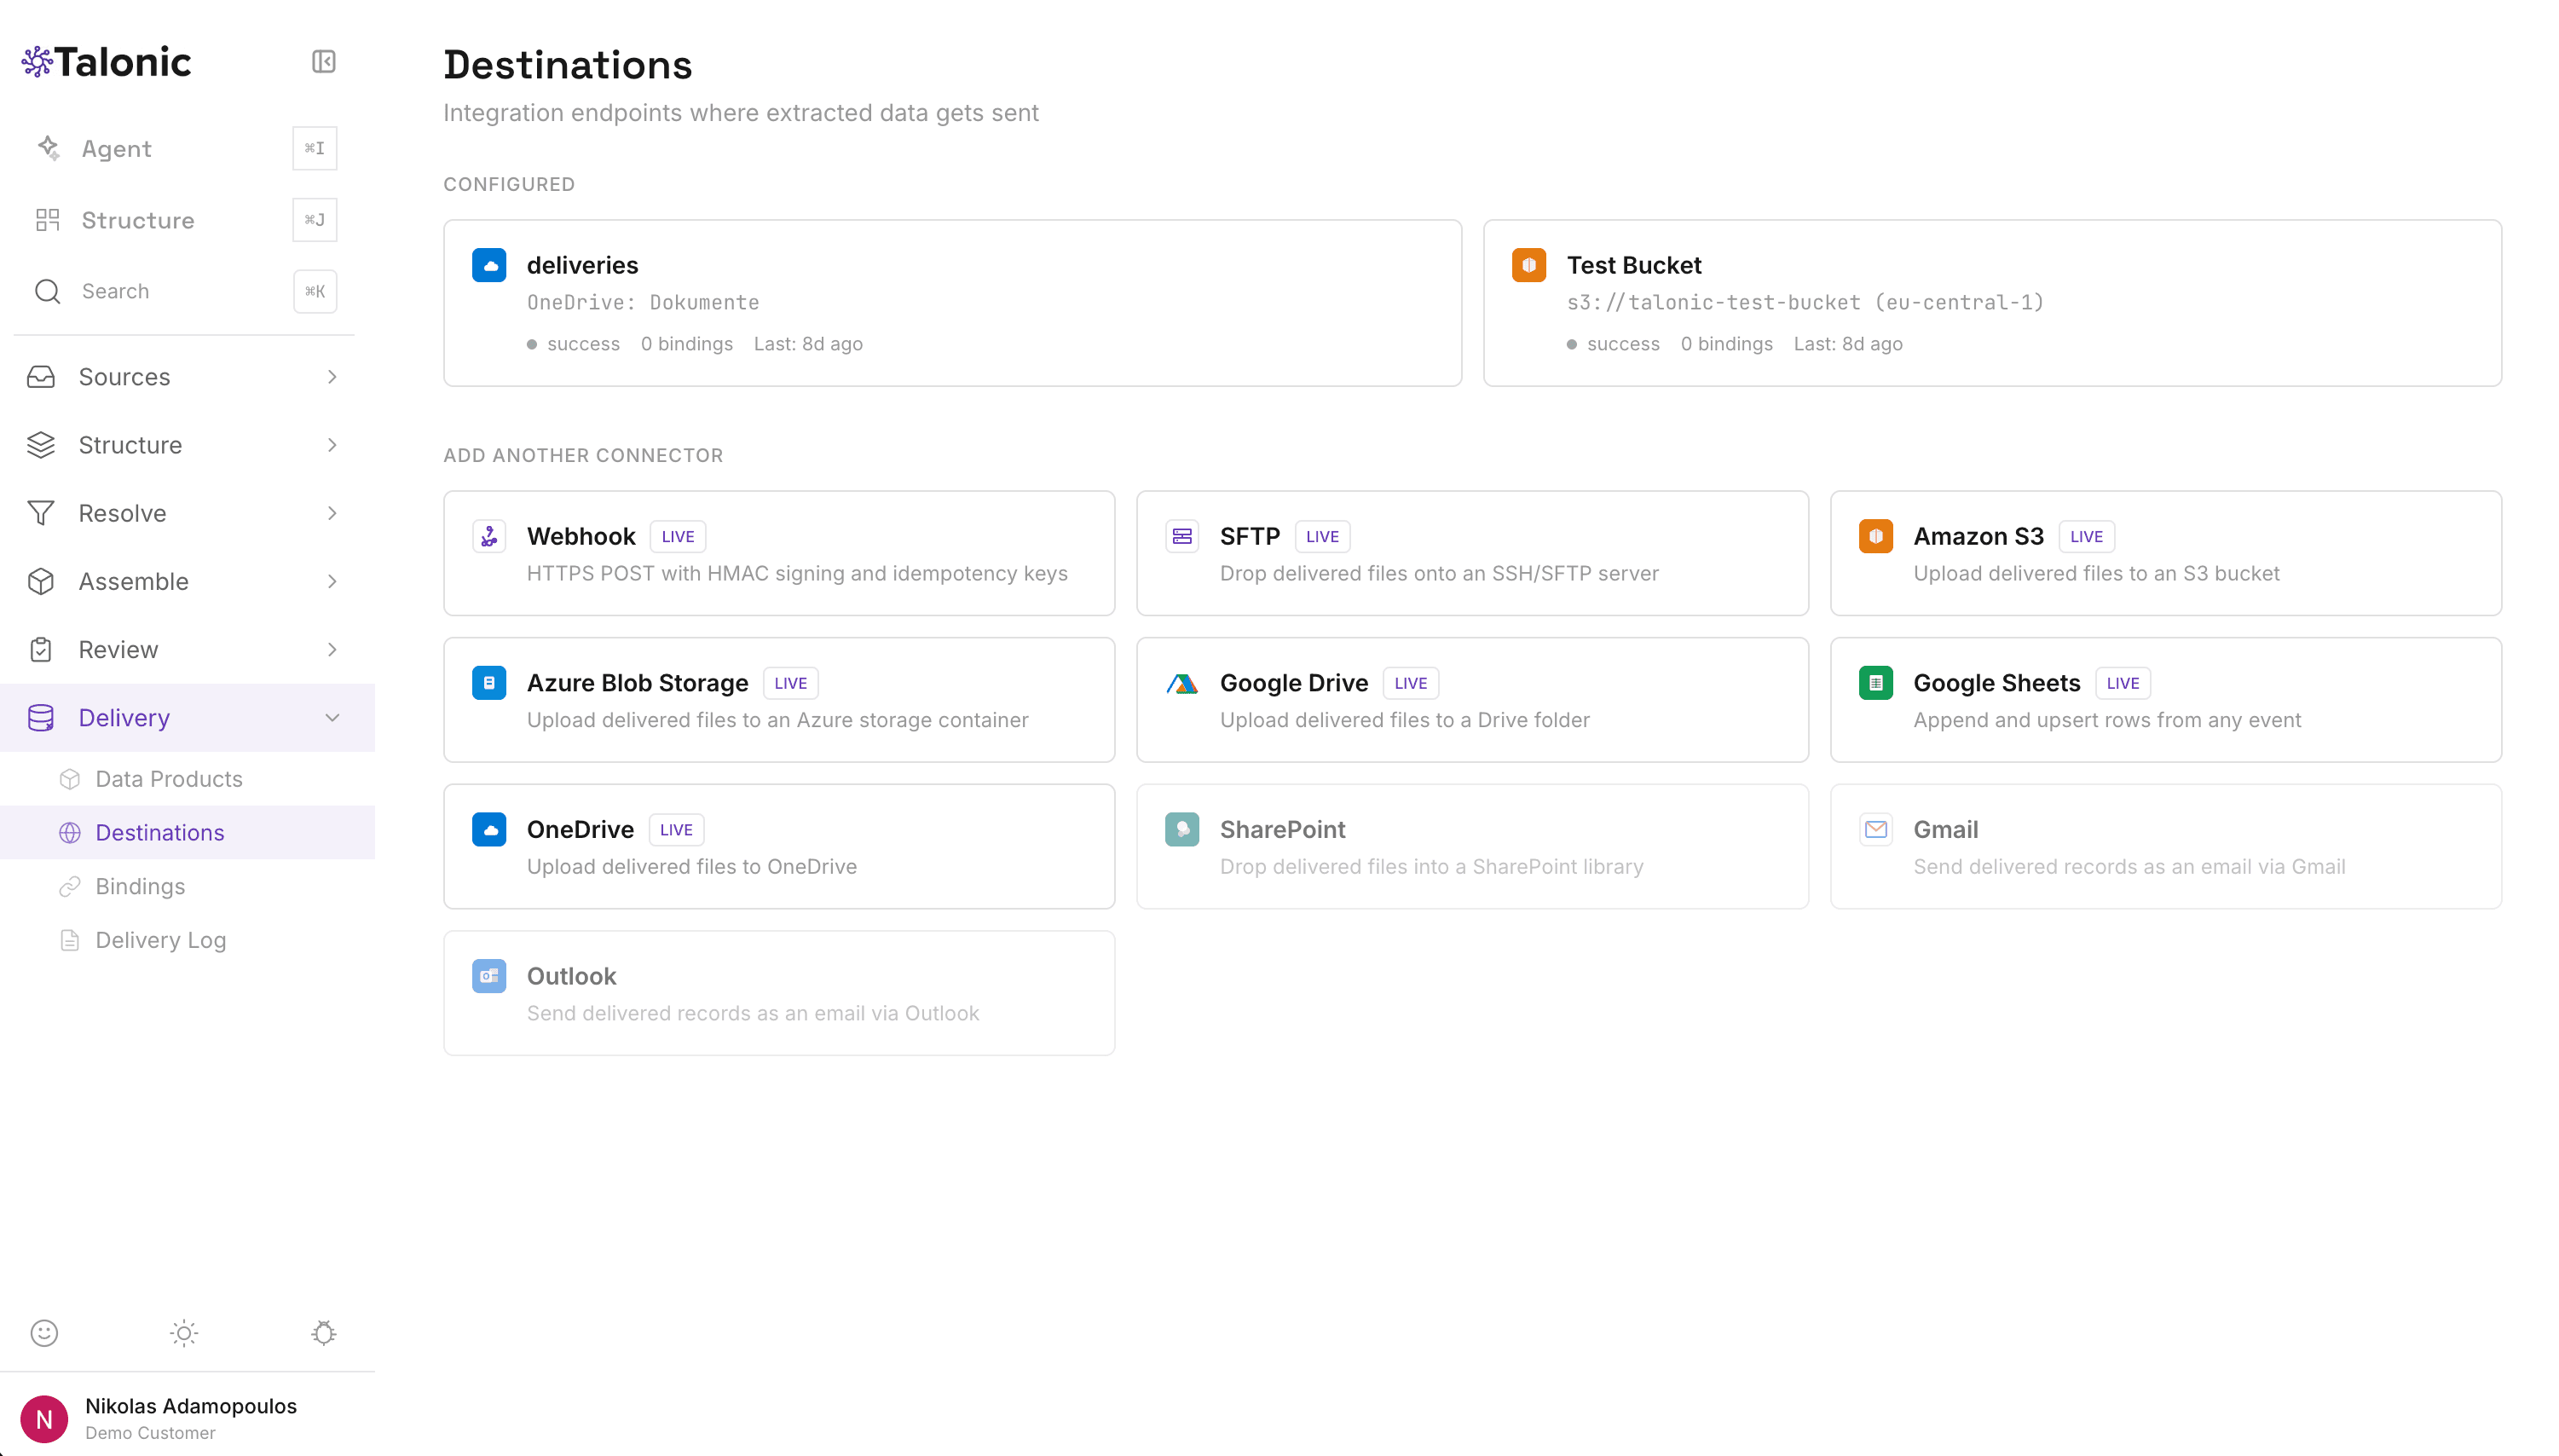Open the Agent menu item

tap(116, 148)
